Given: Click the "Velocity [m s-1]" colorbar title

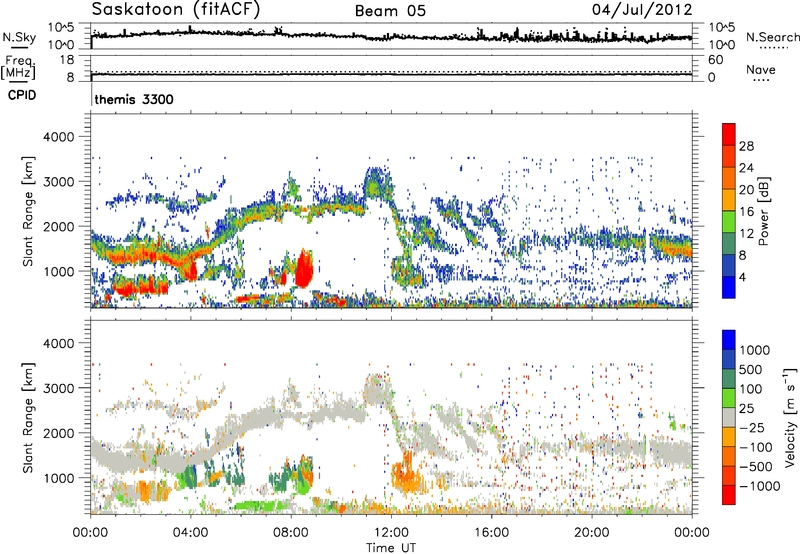Looking at the screenshot, I should (x=790, y=417).
